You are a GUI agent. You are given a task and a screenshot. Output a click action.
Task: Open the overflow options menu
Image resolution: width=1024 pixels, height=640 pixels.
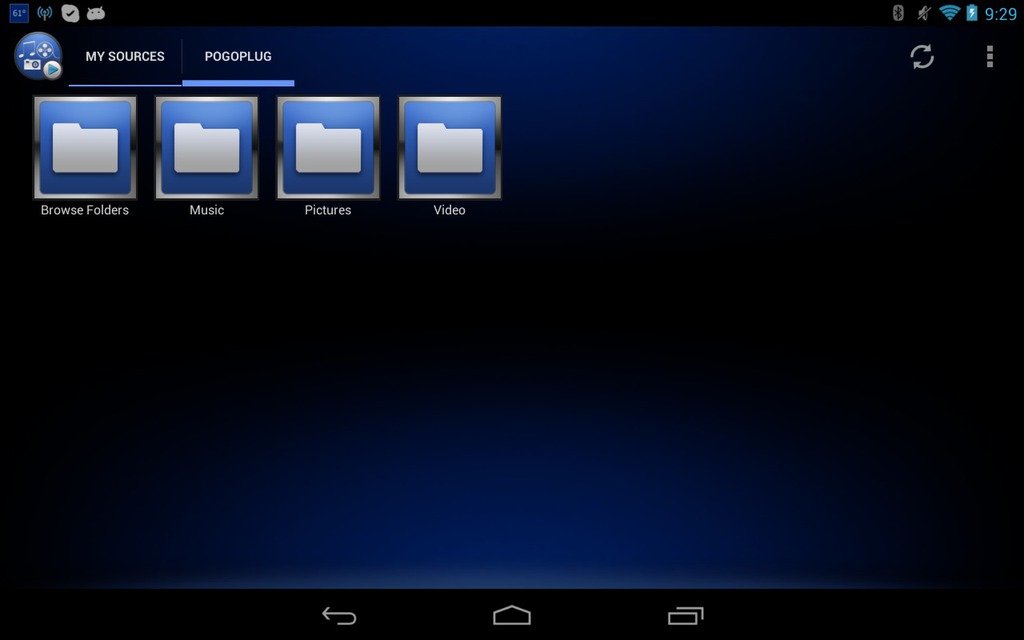[x=990, y=56]
